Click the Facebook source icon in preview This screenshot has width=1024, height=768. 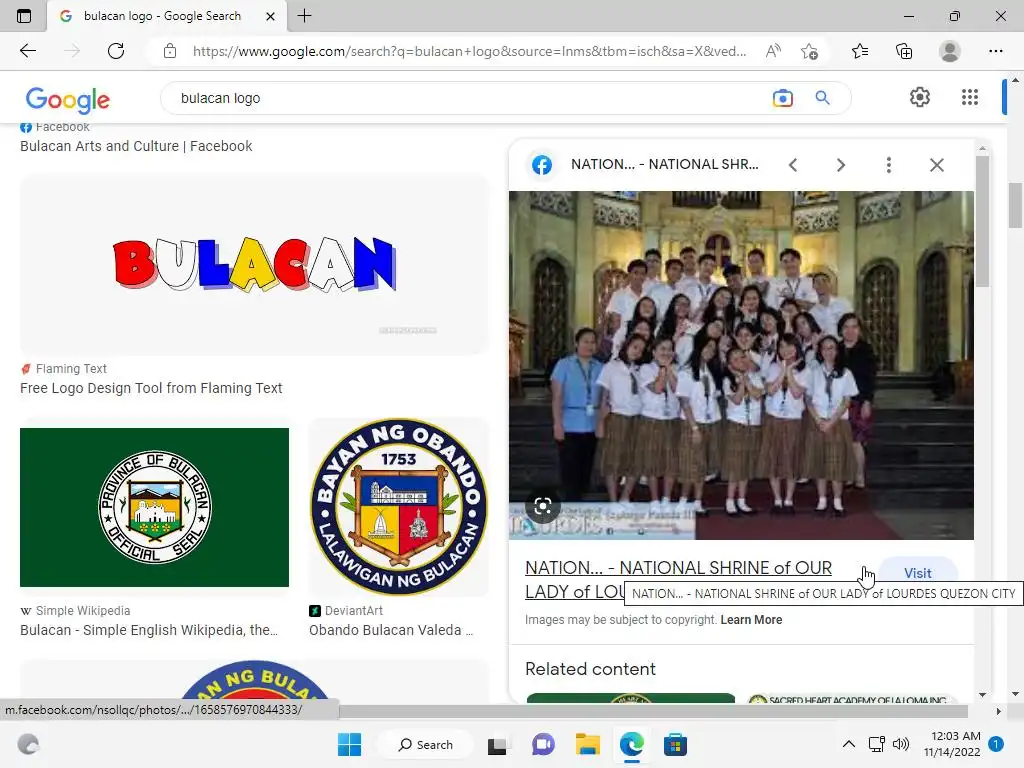click(541, 165)
